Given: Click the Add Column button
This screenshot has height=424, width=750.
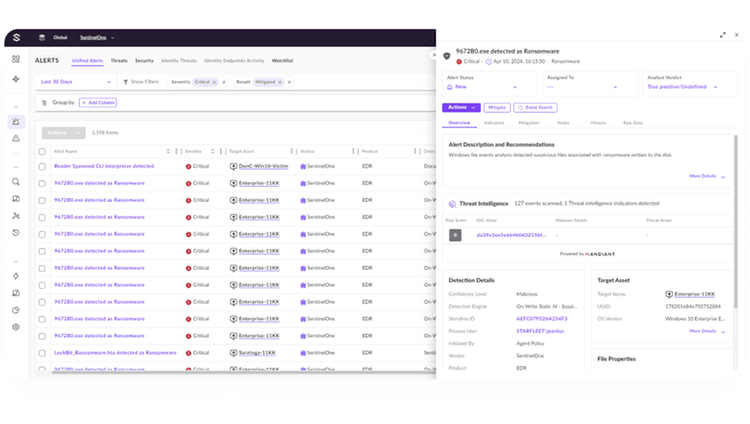Looking at the screenshot, I should tap(99, 103).
